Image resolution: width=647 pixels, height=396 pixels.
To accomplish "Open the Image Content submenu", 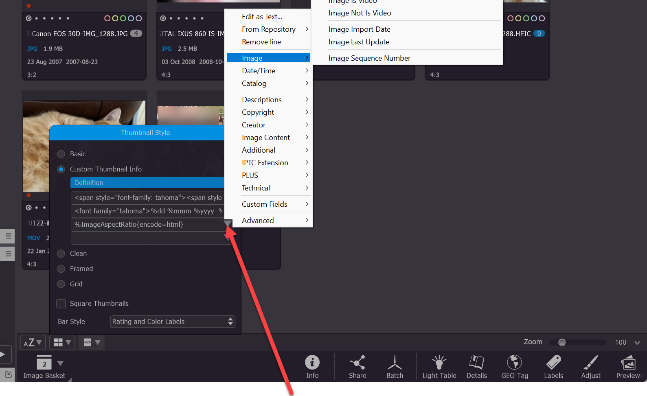I will click(269, 137).
